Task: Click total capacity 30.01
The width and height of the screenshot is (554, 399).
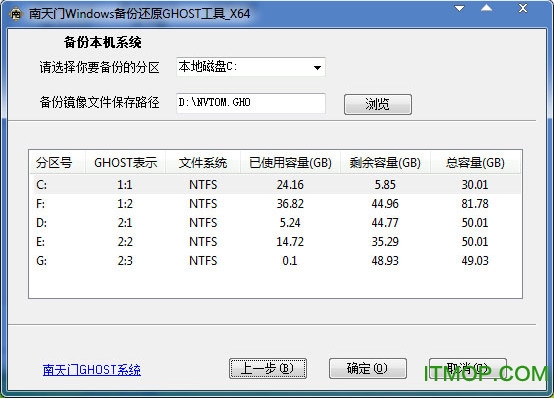Action: pyautogui.click(x=475, y=185)
